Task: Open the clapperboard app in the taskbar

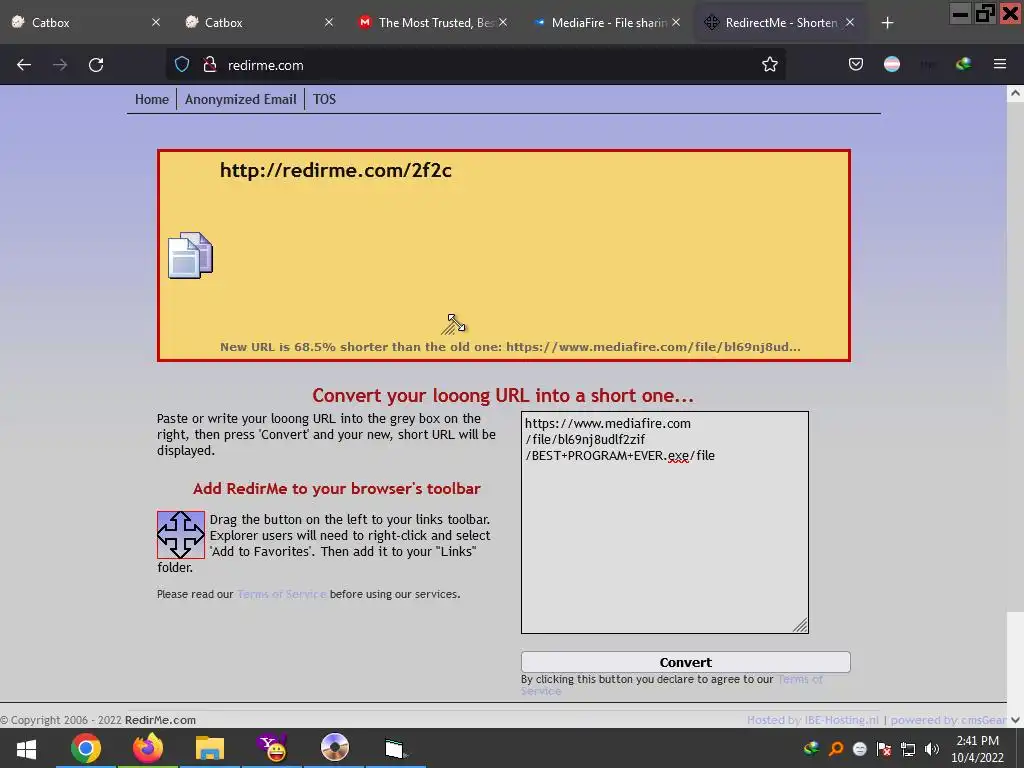Action: [396, 748]
